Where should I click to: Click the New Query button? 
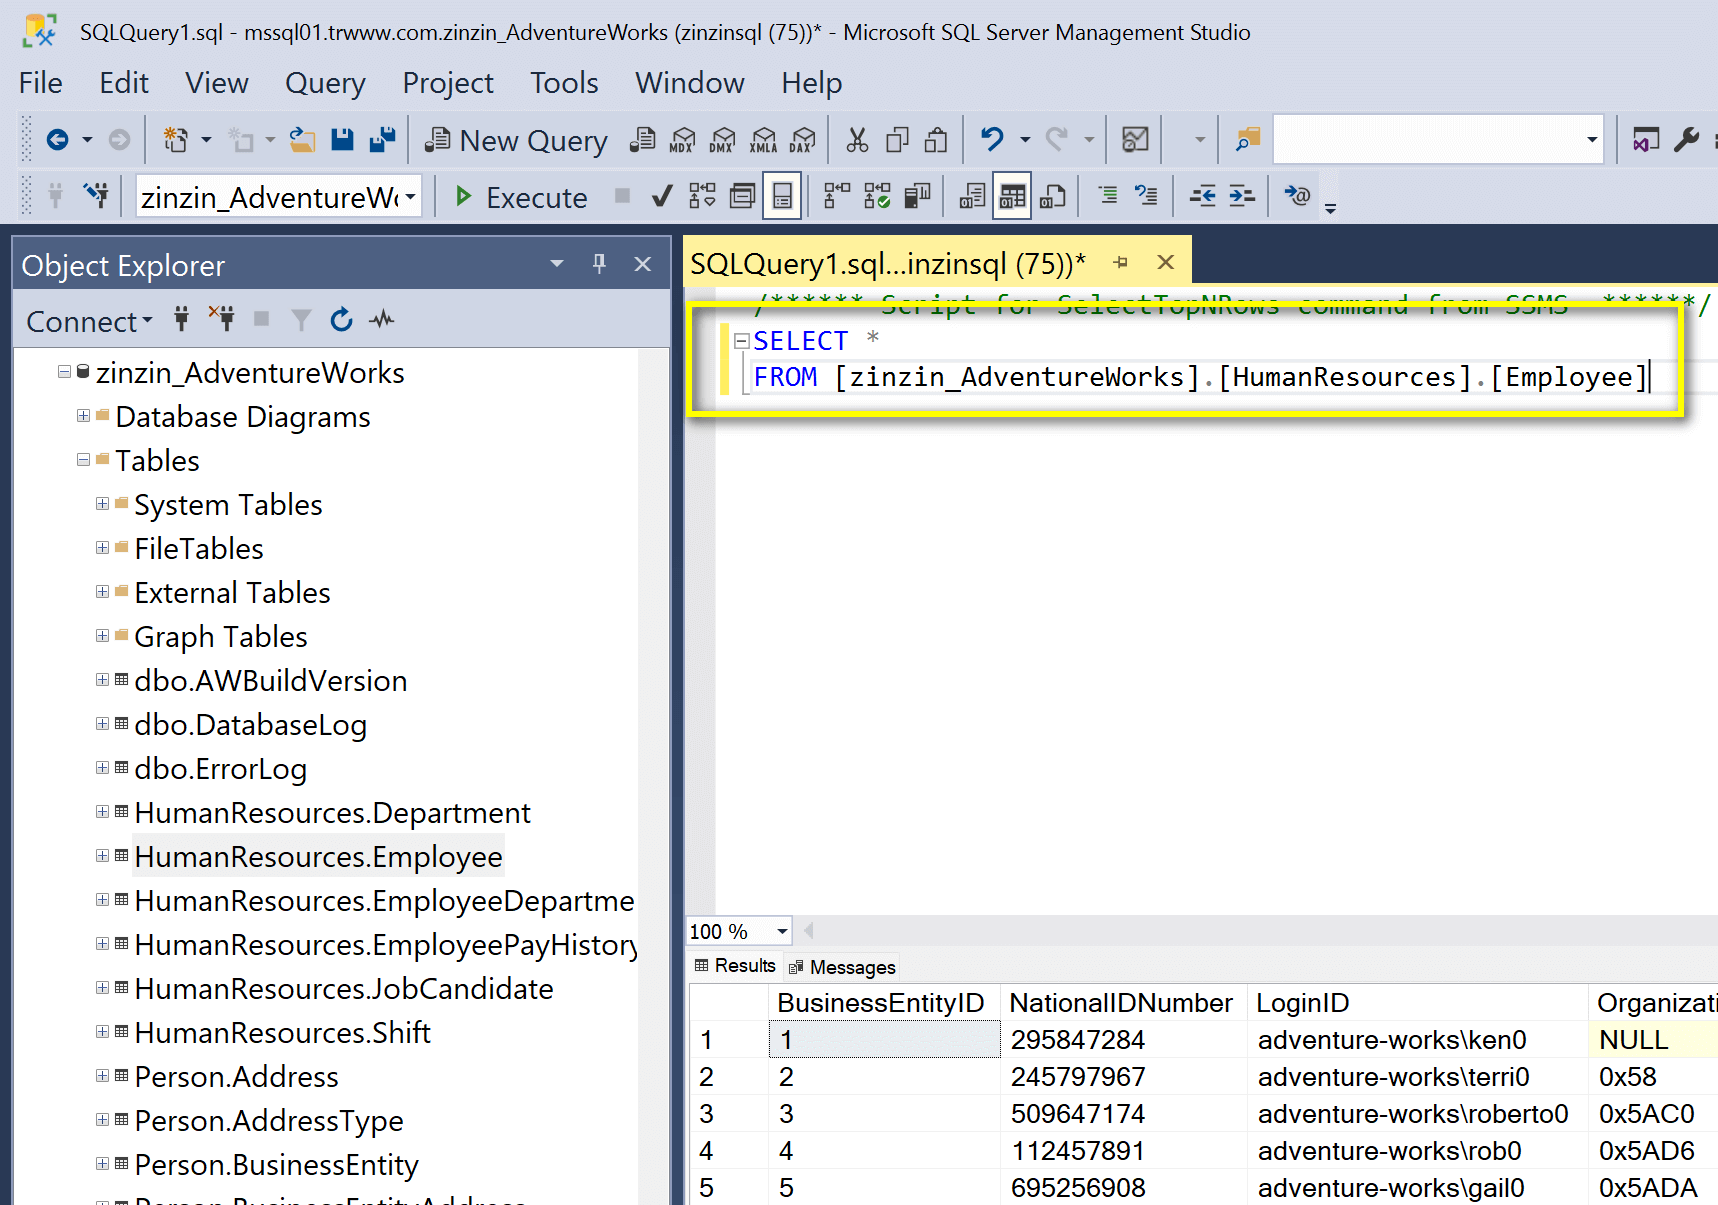517,141
